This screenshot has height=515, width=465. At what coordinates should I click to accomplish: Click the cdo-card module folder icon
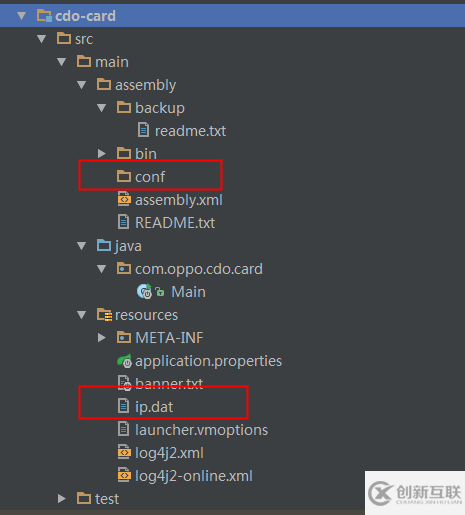pos(44,16)
